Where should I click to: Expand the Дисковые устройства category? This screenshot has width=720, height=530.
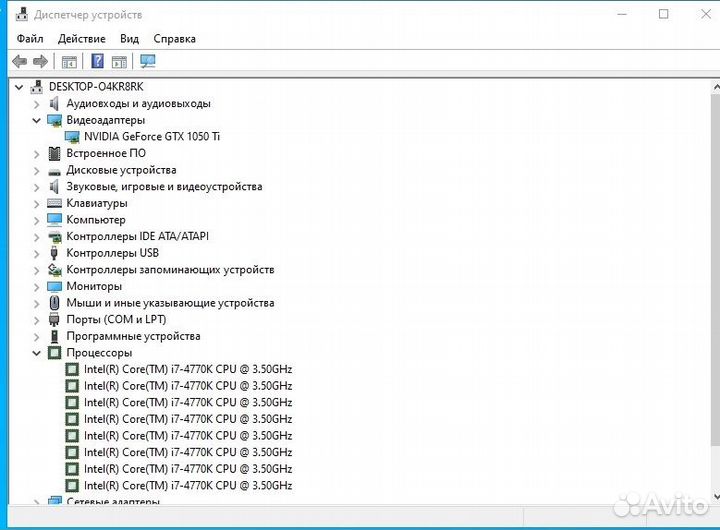37,170
